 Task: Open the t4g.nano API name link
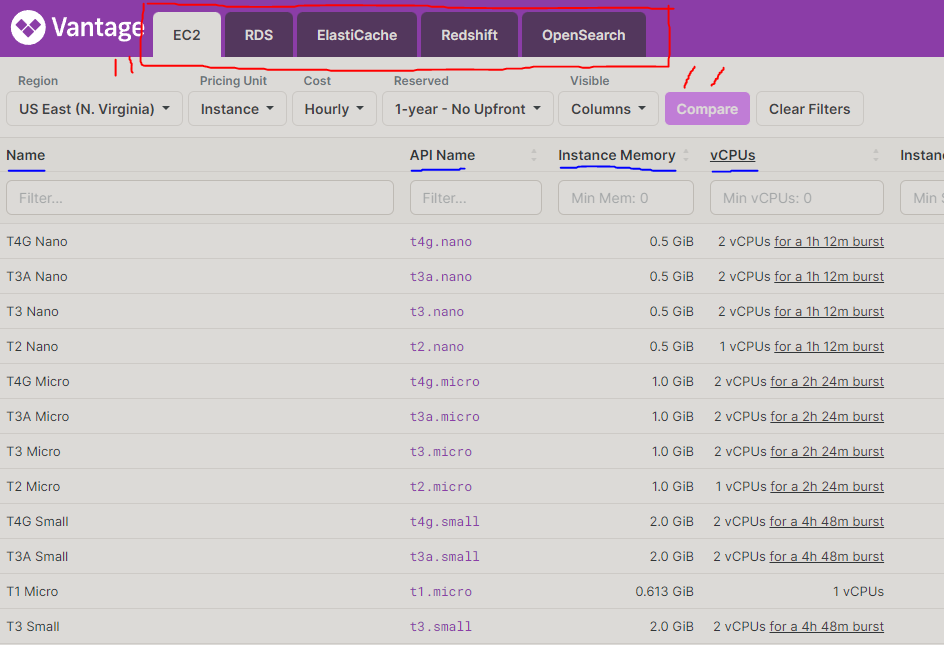pyautogui.click(x=441, y=241)
